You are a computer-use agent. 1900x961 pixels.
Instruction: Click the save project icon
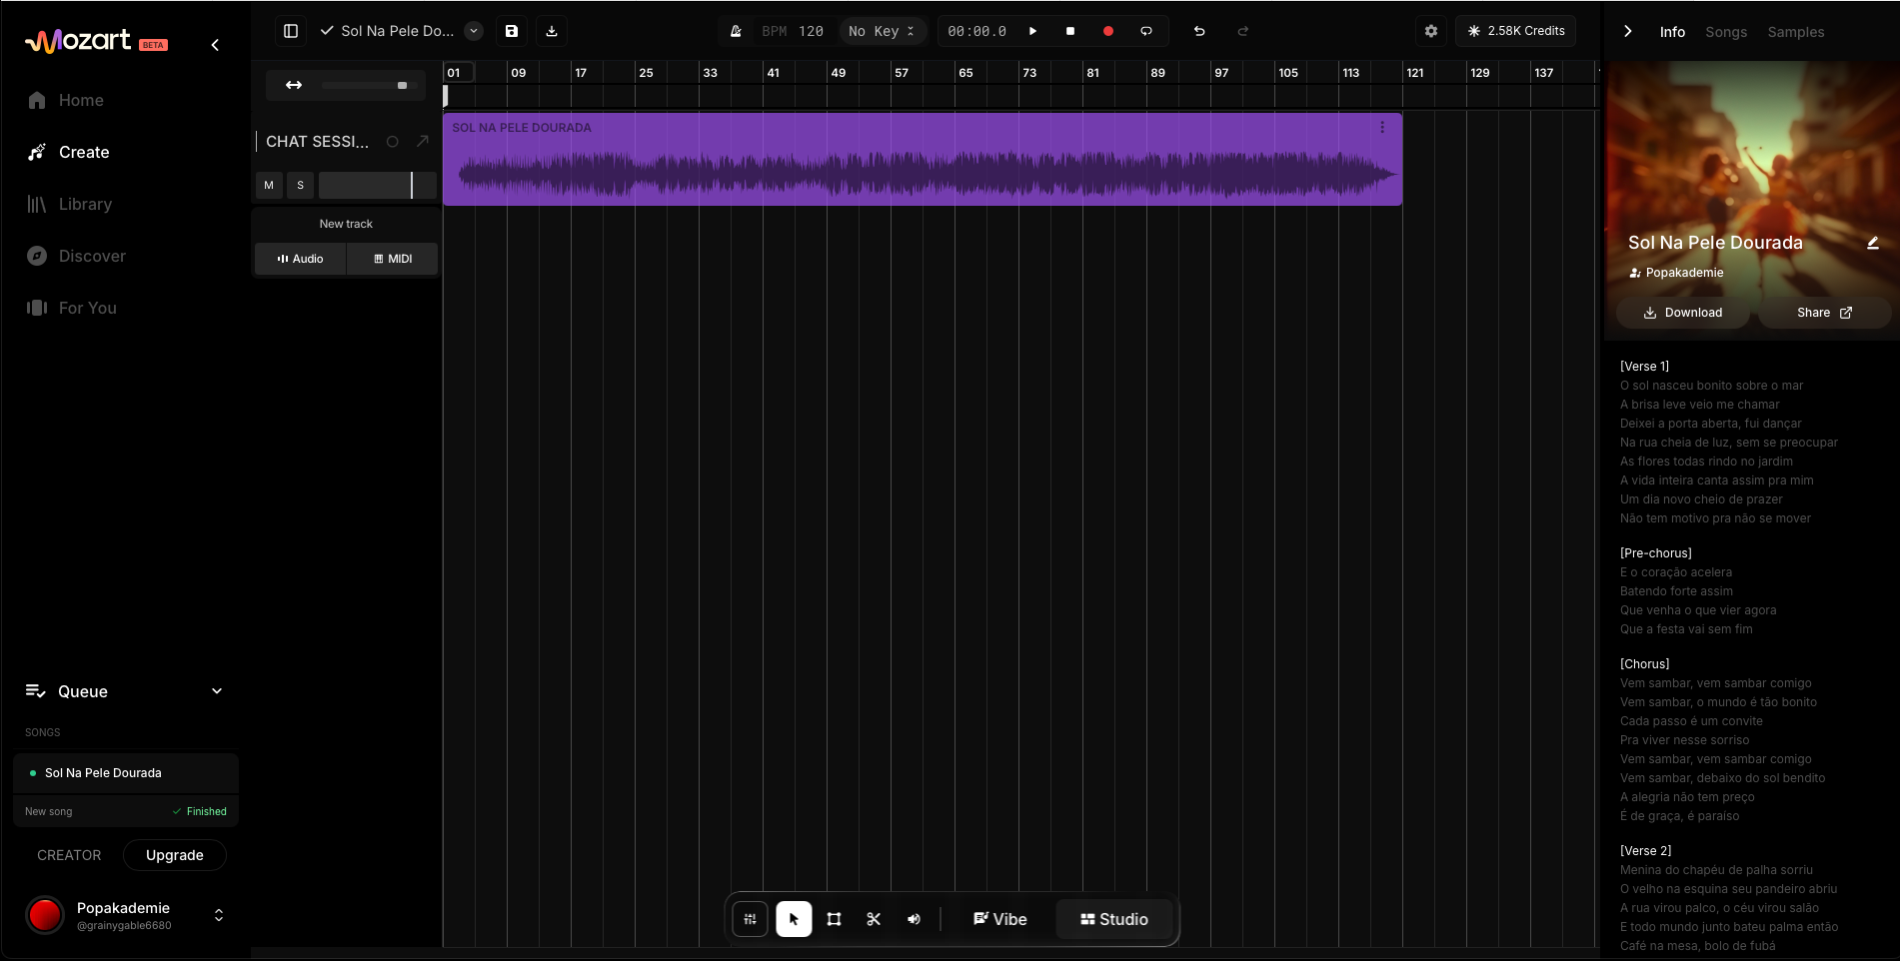pos(512,31)
